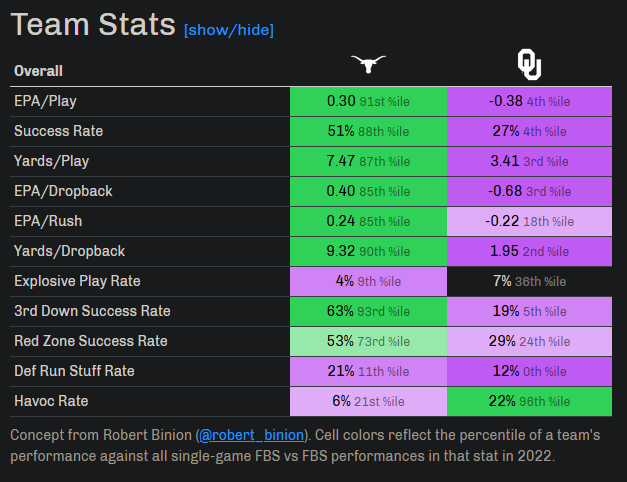Click Texas Yards/Play 7.47 cell

click(x=368, y=161)
